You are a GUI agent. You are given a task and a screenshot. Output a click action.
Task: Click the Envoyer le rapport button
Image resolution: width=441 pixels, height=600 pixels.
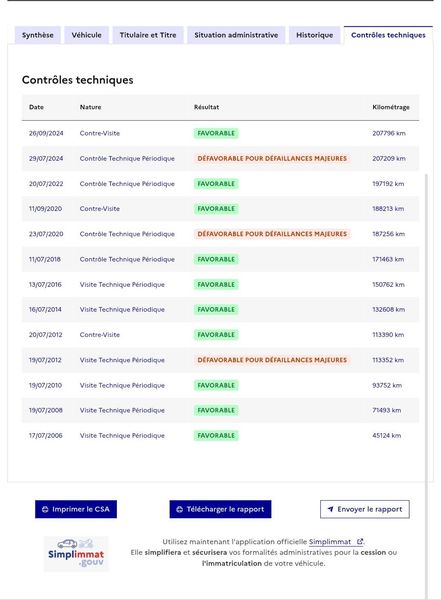pos(365,509)
